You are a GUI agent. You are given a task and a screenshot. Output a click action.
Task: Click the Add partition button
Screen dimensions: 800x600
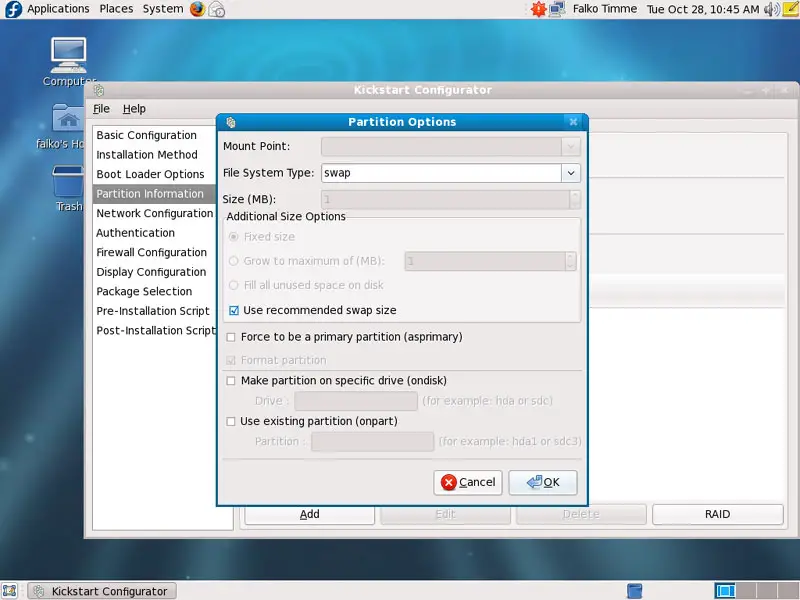[x=310, y=514]
